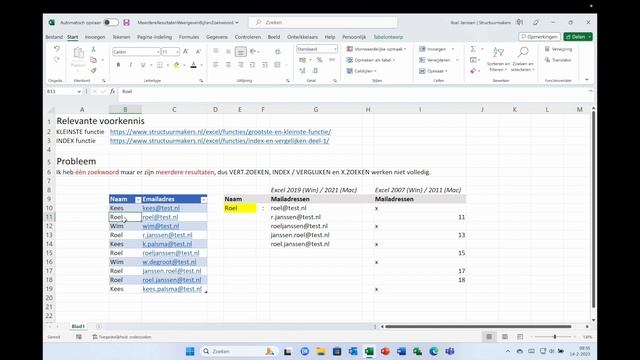
Task: Click the increase font size icon
Action: click(x=186, y=51)
